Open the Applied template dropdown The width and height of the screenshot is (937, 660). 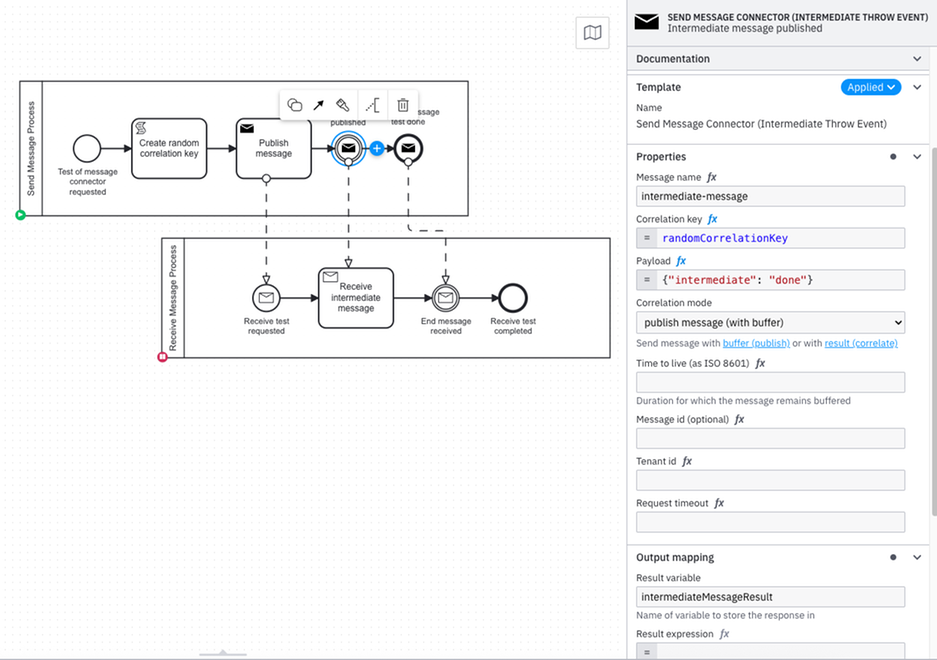pyautogui.click(x=870, y=87)
